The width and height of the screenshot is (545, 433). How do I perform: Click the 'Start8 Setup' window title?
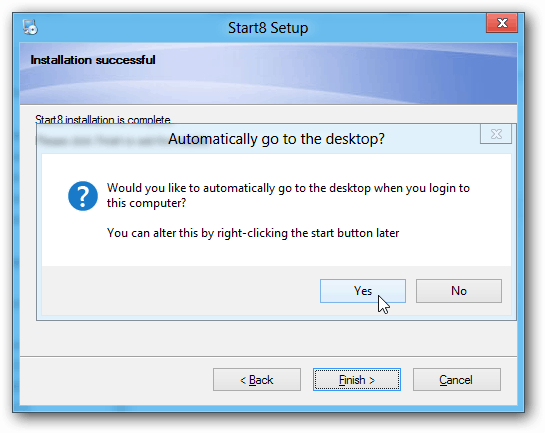pos(268,28)
